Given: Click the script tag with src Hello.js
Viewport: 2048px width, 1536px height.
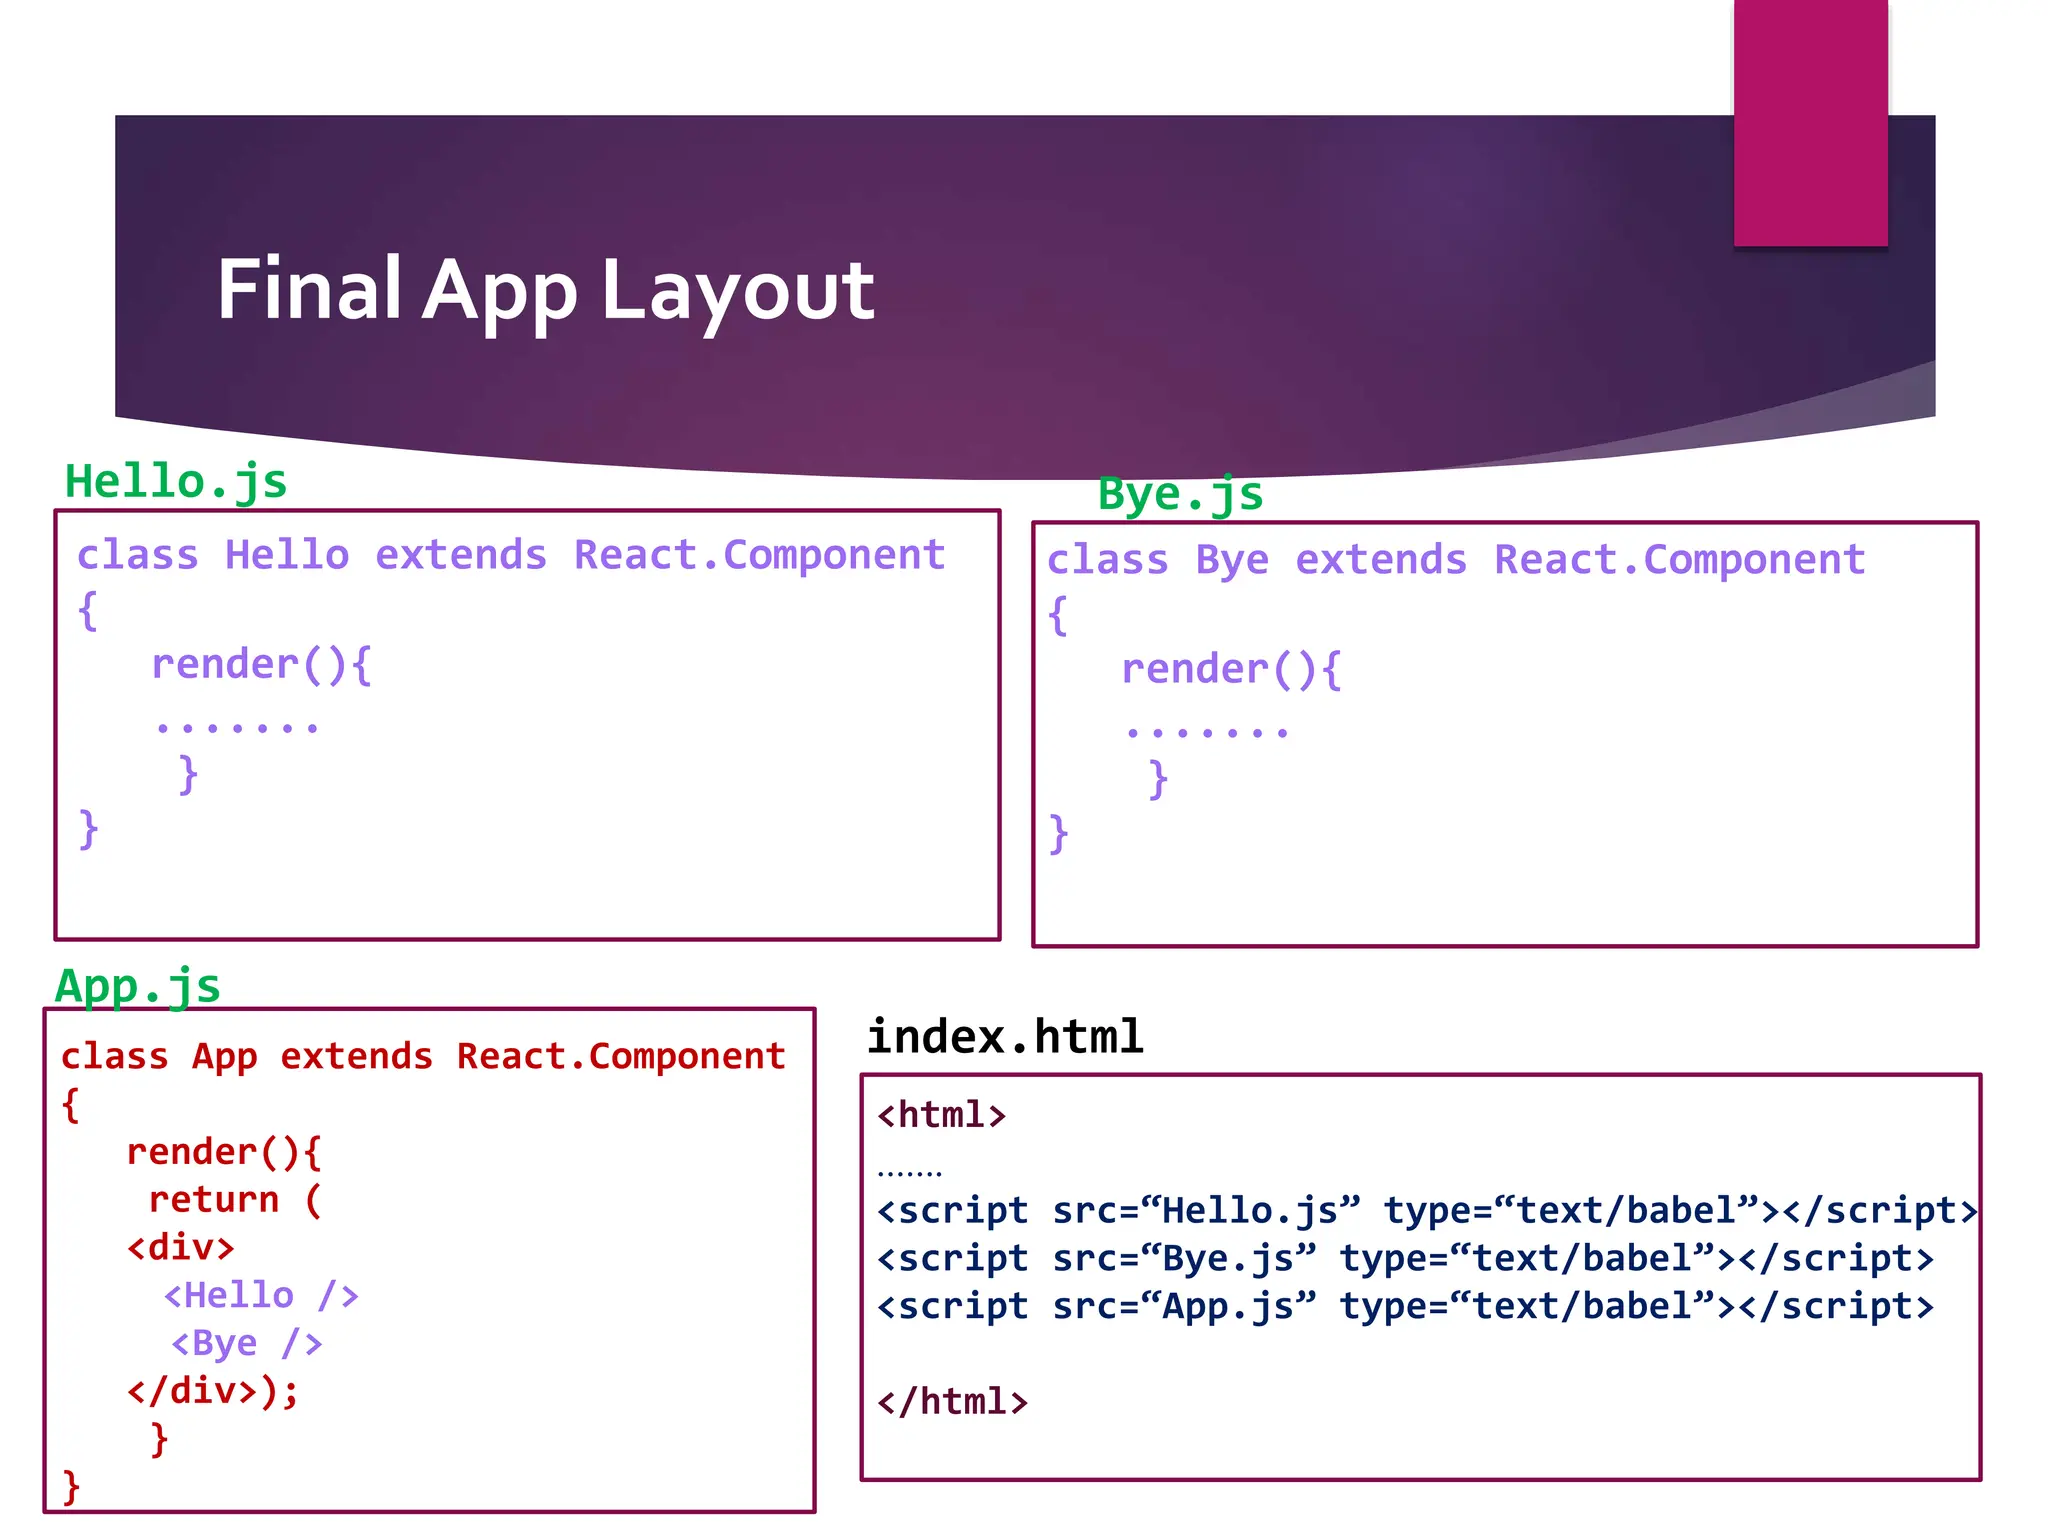Looking at the screenshot, I should [x=1427, y=1210].
